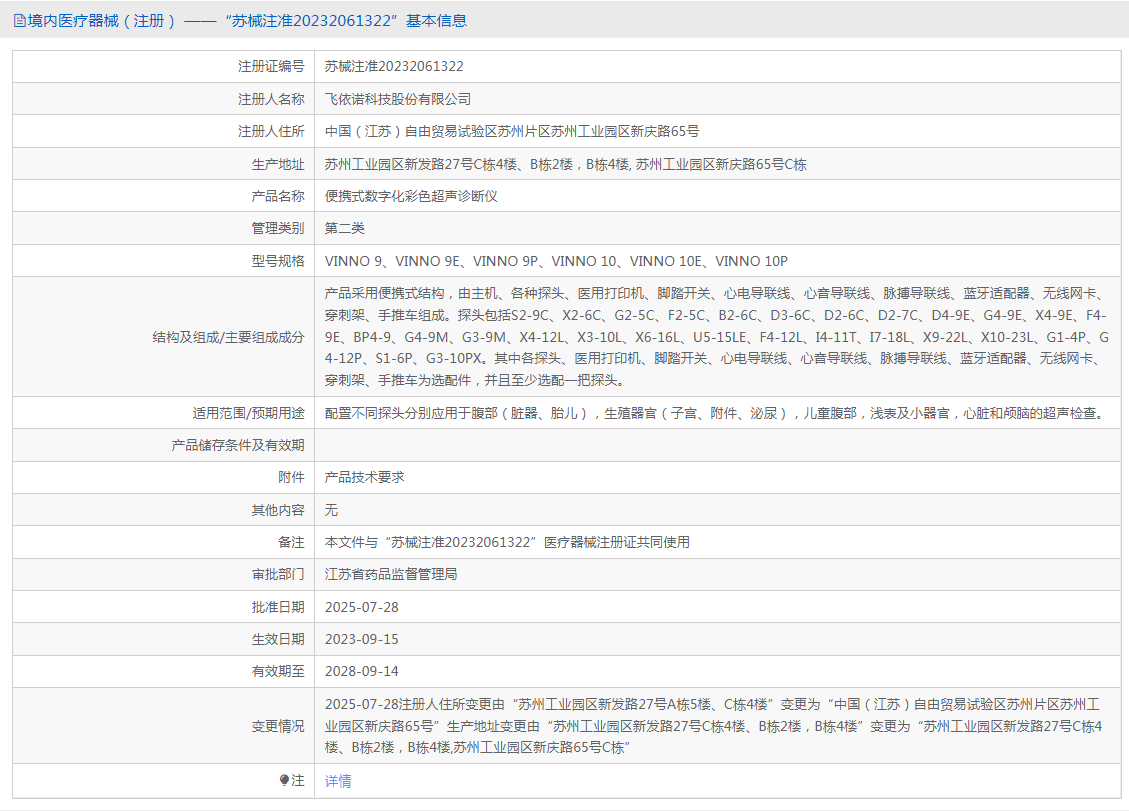The height and width of the screenshot is (811, 1129).
Task: Select the value 产品技术要求
Action: click(x=364, y=477)
